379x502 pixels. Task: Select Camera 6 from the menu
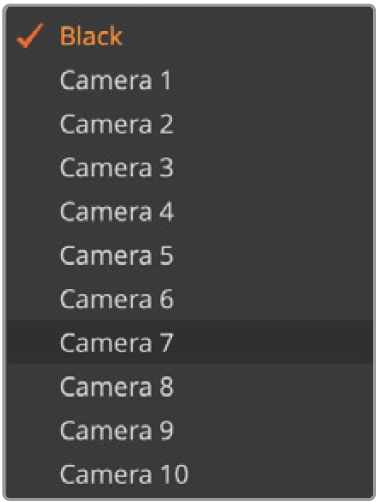tap(189, 299)
